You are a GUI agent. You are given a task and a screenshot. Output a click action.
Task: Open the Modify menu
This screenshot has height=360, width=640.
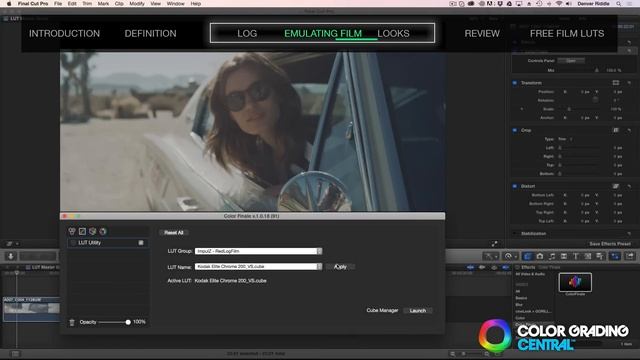pos(137,4)
